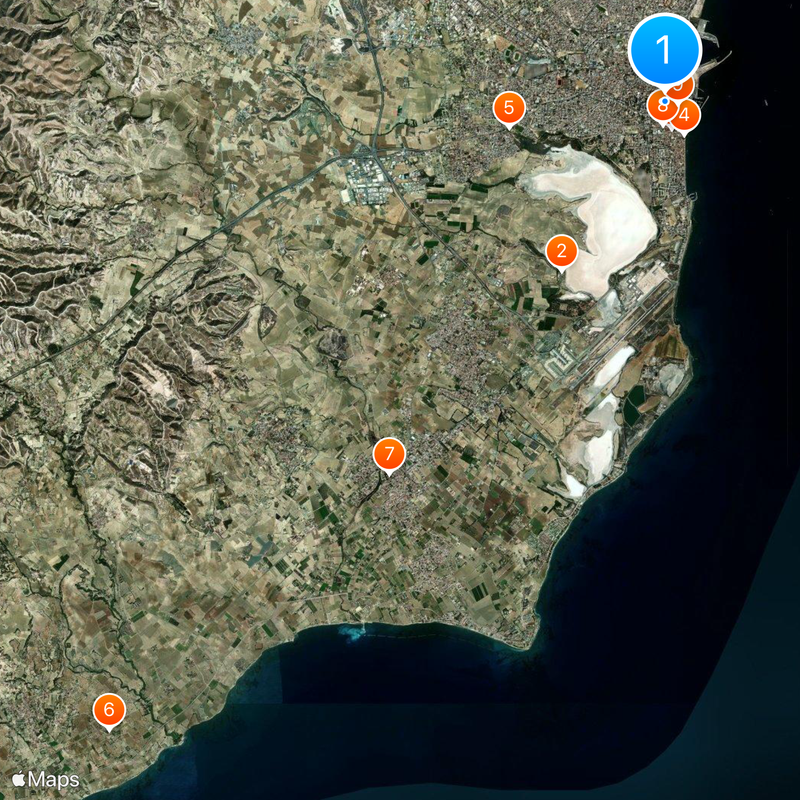Select orange pin 4 by the coast
This screenshot has height=800, width=800.
(x=685, y=115)
